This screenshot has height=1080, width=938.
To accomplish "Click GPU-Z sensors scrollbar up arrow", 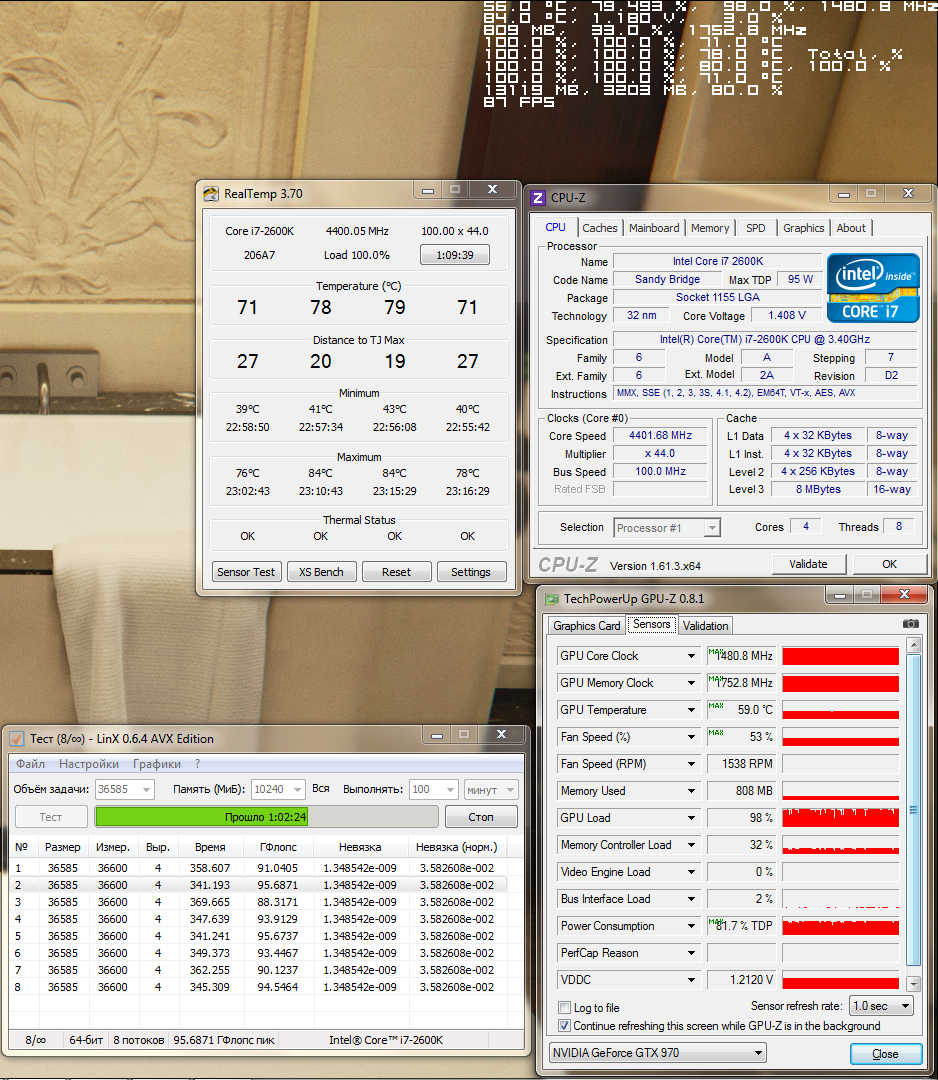I will click(x=913, y=645).
